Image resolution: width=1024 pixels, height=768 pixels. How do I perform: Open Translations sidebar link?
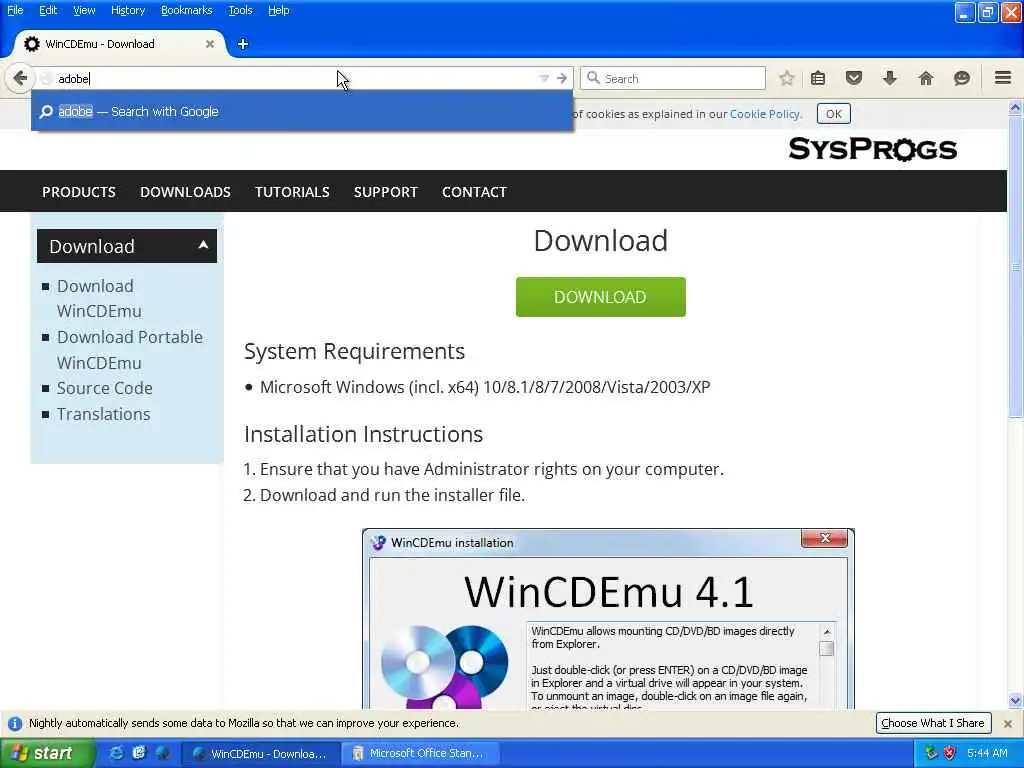coord(103,414)
